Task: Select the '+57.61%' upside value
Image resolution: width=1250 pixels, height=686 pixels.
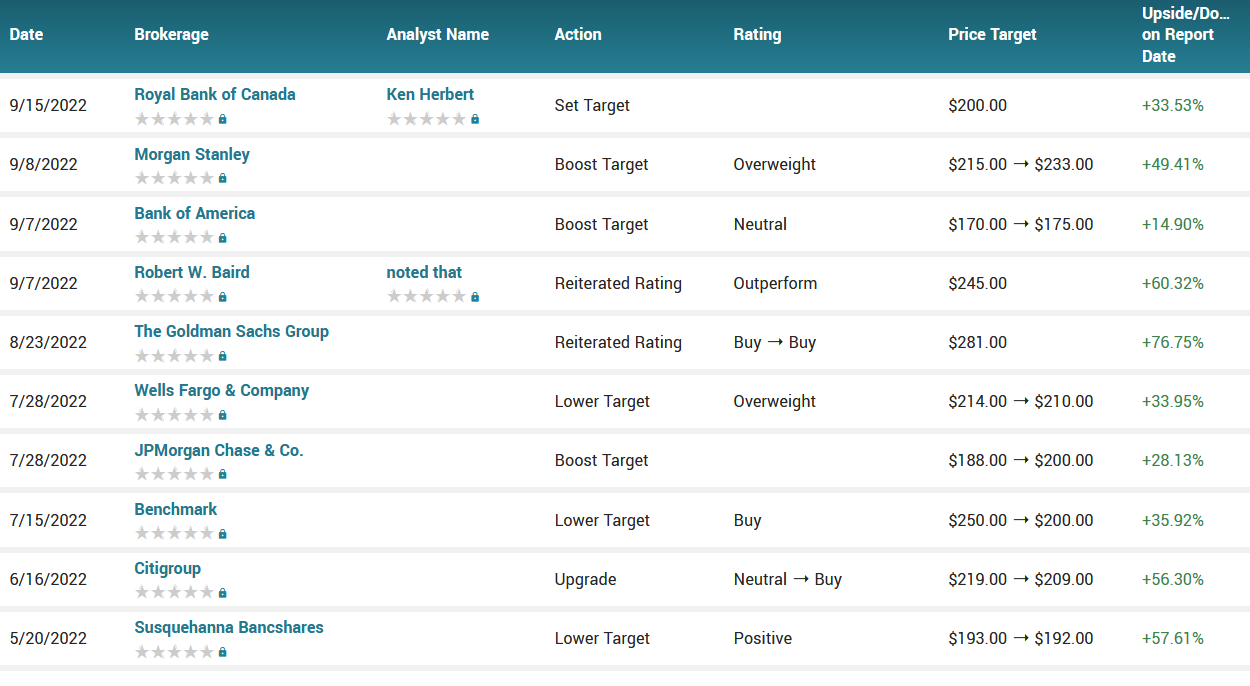Action: pos(1172,638)
